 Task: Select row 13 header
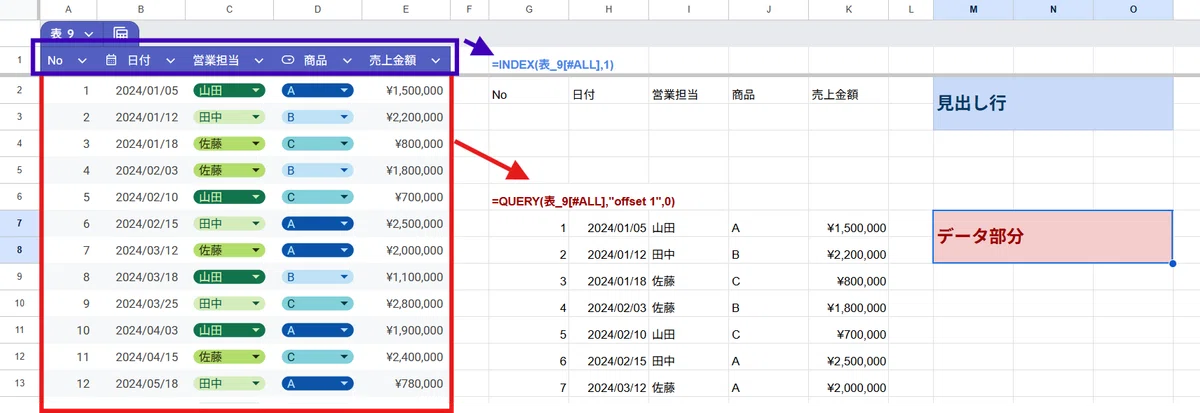(20, 382)
